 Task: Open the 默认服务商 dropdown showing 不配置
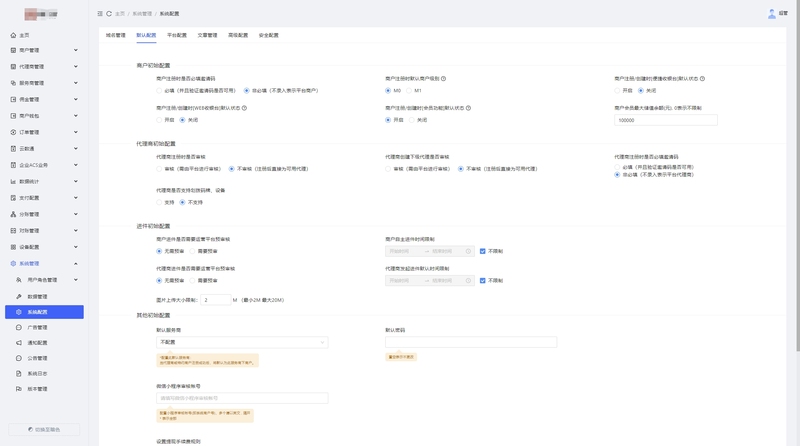pos(242,342)
